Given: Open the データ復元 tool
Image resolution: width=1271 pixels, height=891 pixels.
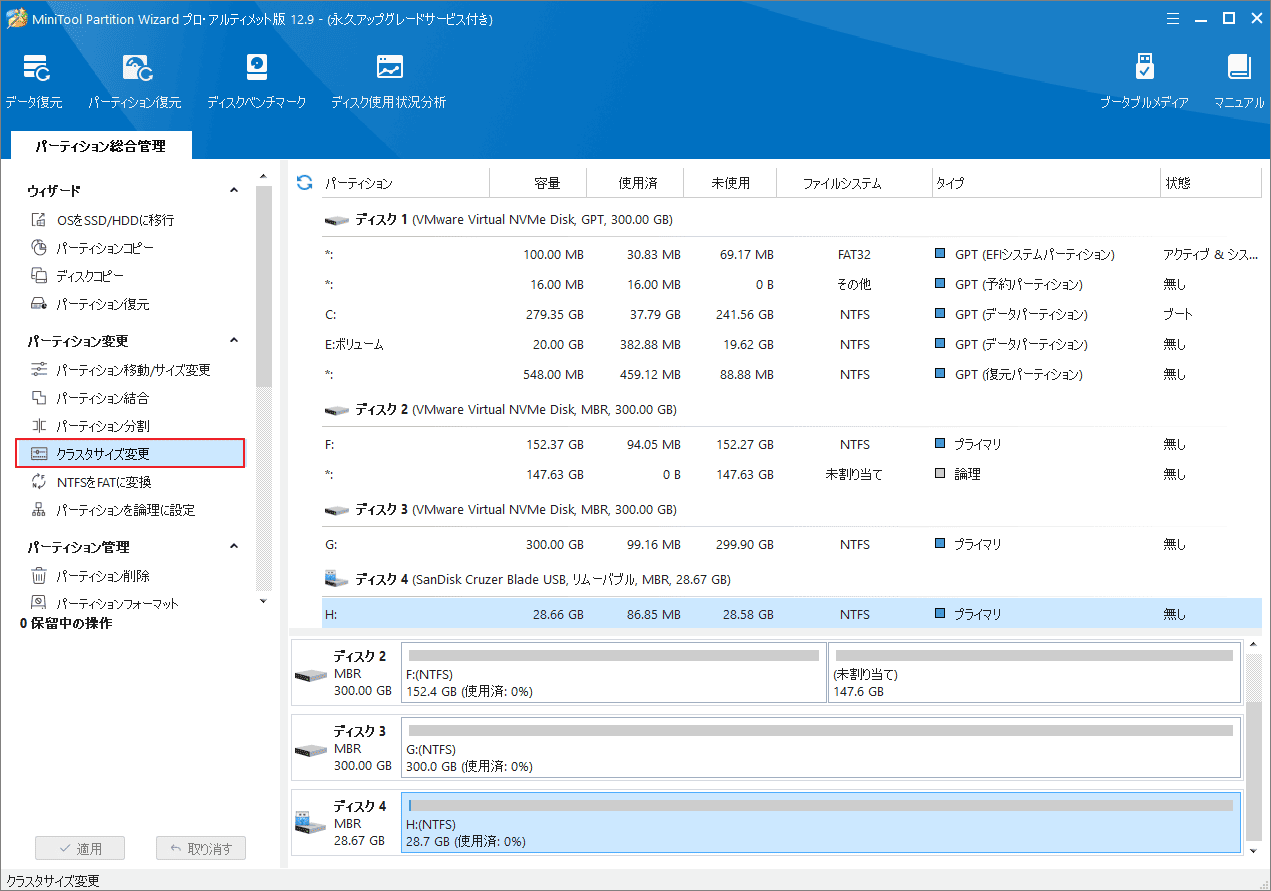Looking at the screenshot, I should (x=34, y=81).
